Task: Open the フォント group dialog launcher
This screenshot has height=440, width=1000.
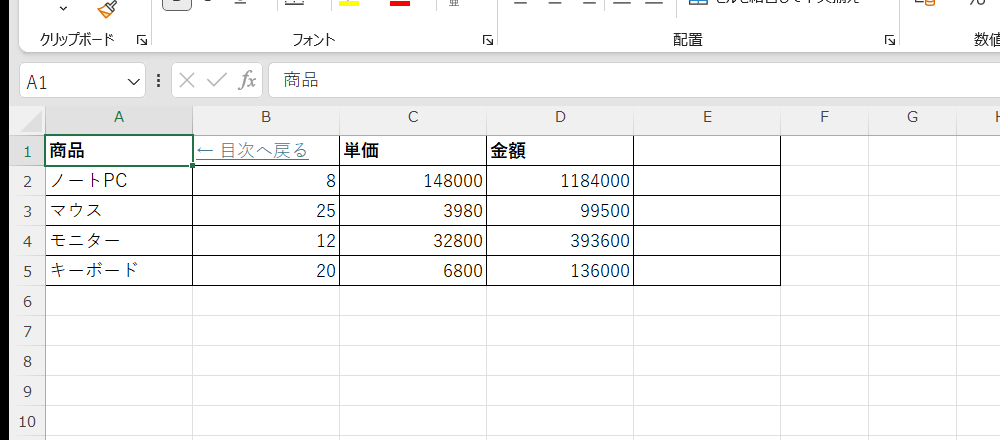Action: coord(488,41)
